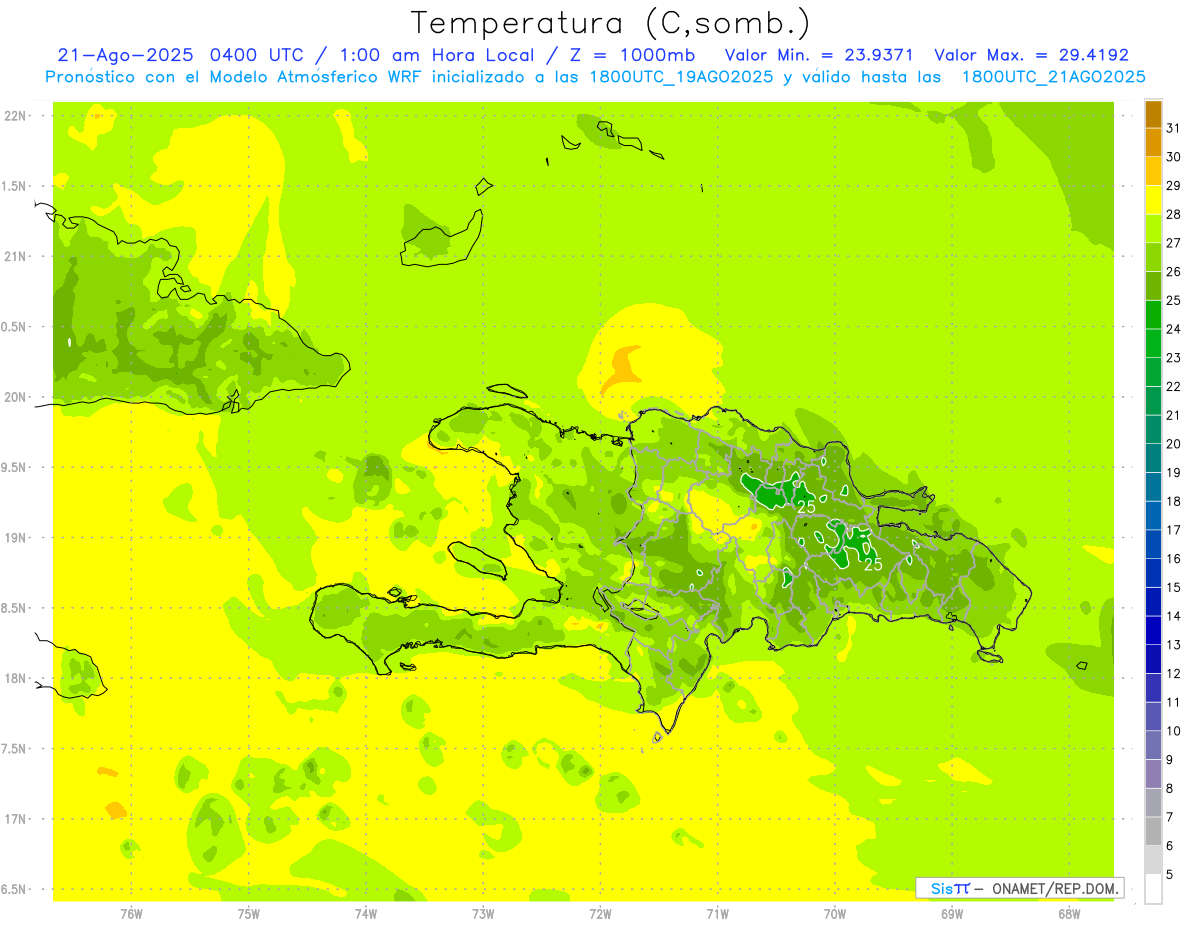Click the '68W' longitude axis label
Viewport: 1200px width, 927px height.
[1069, 914]
